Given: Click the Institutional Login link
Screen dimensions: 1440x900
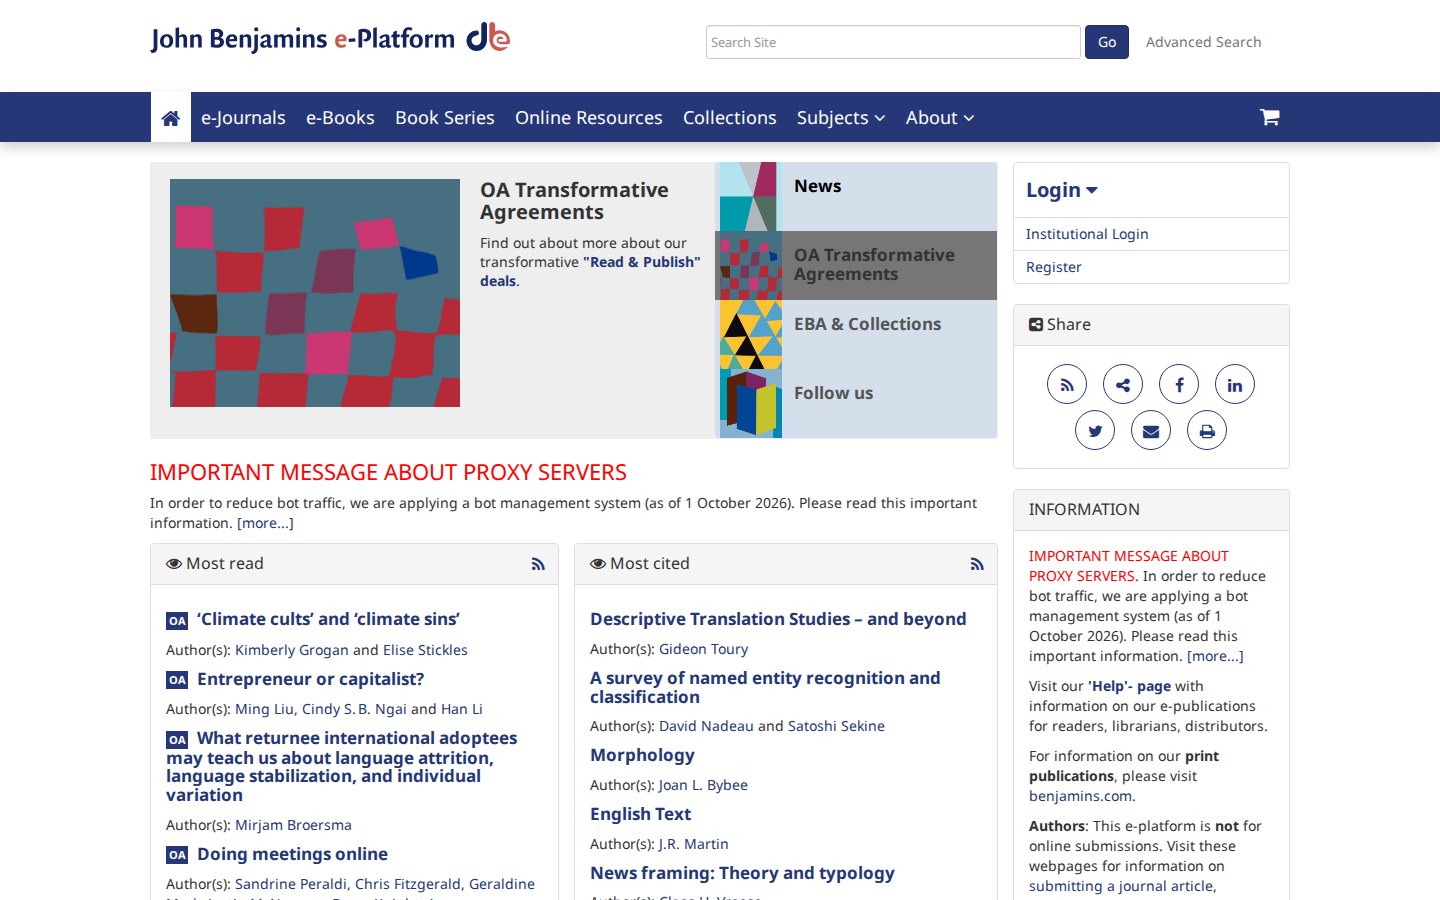Looking at the screenshot, I should pyautogui.click(x=1087, y=234).
